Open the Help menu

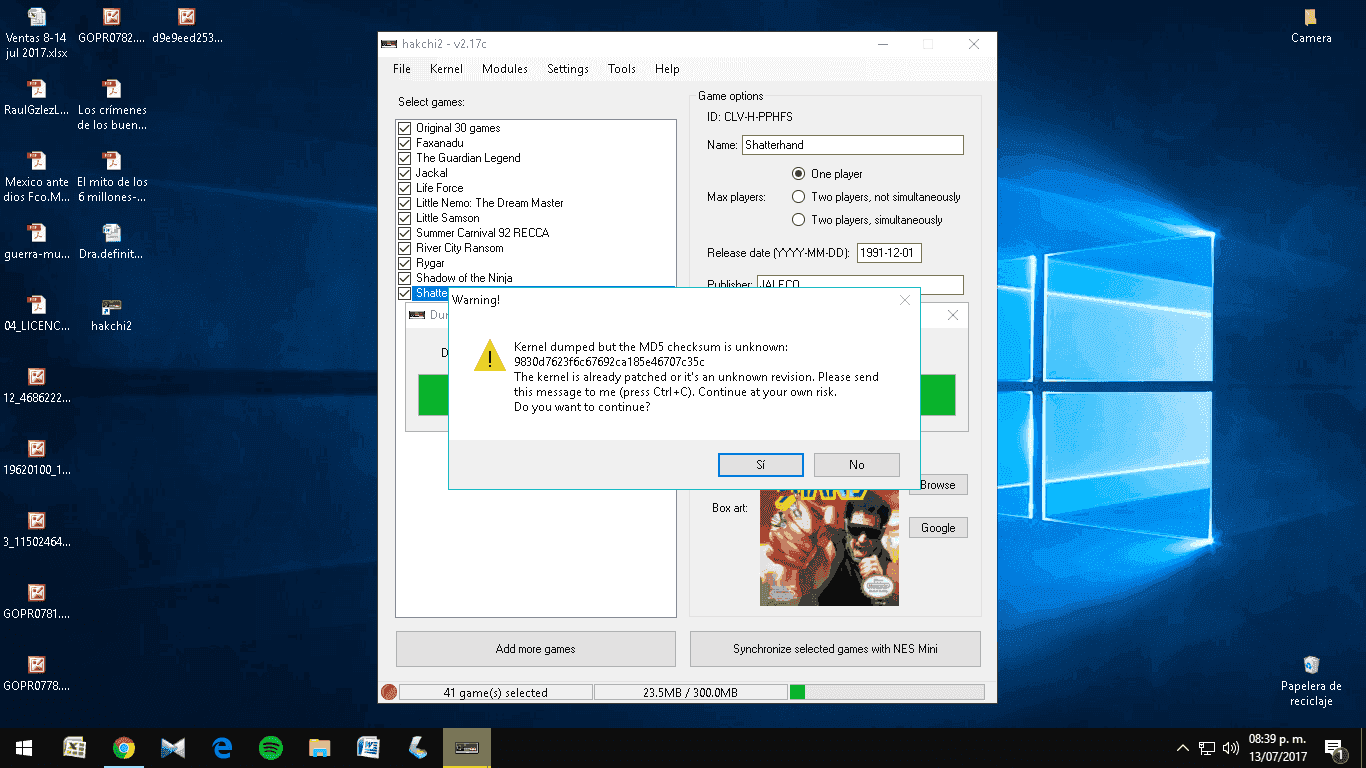pyautogui.click(x=667, y=69)
